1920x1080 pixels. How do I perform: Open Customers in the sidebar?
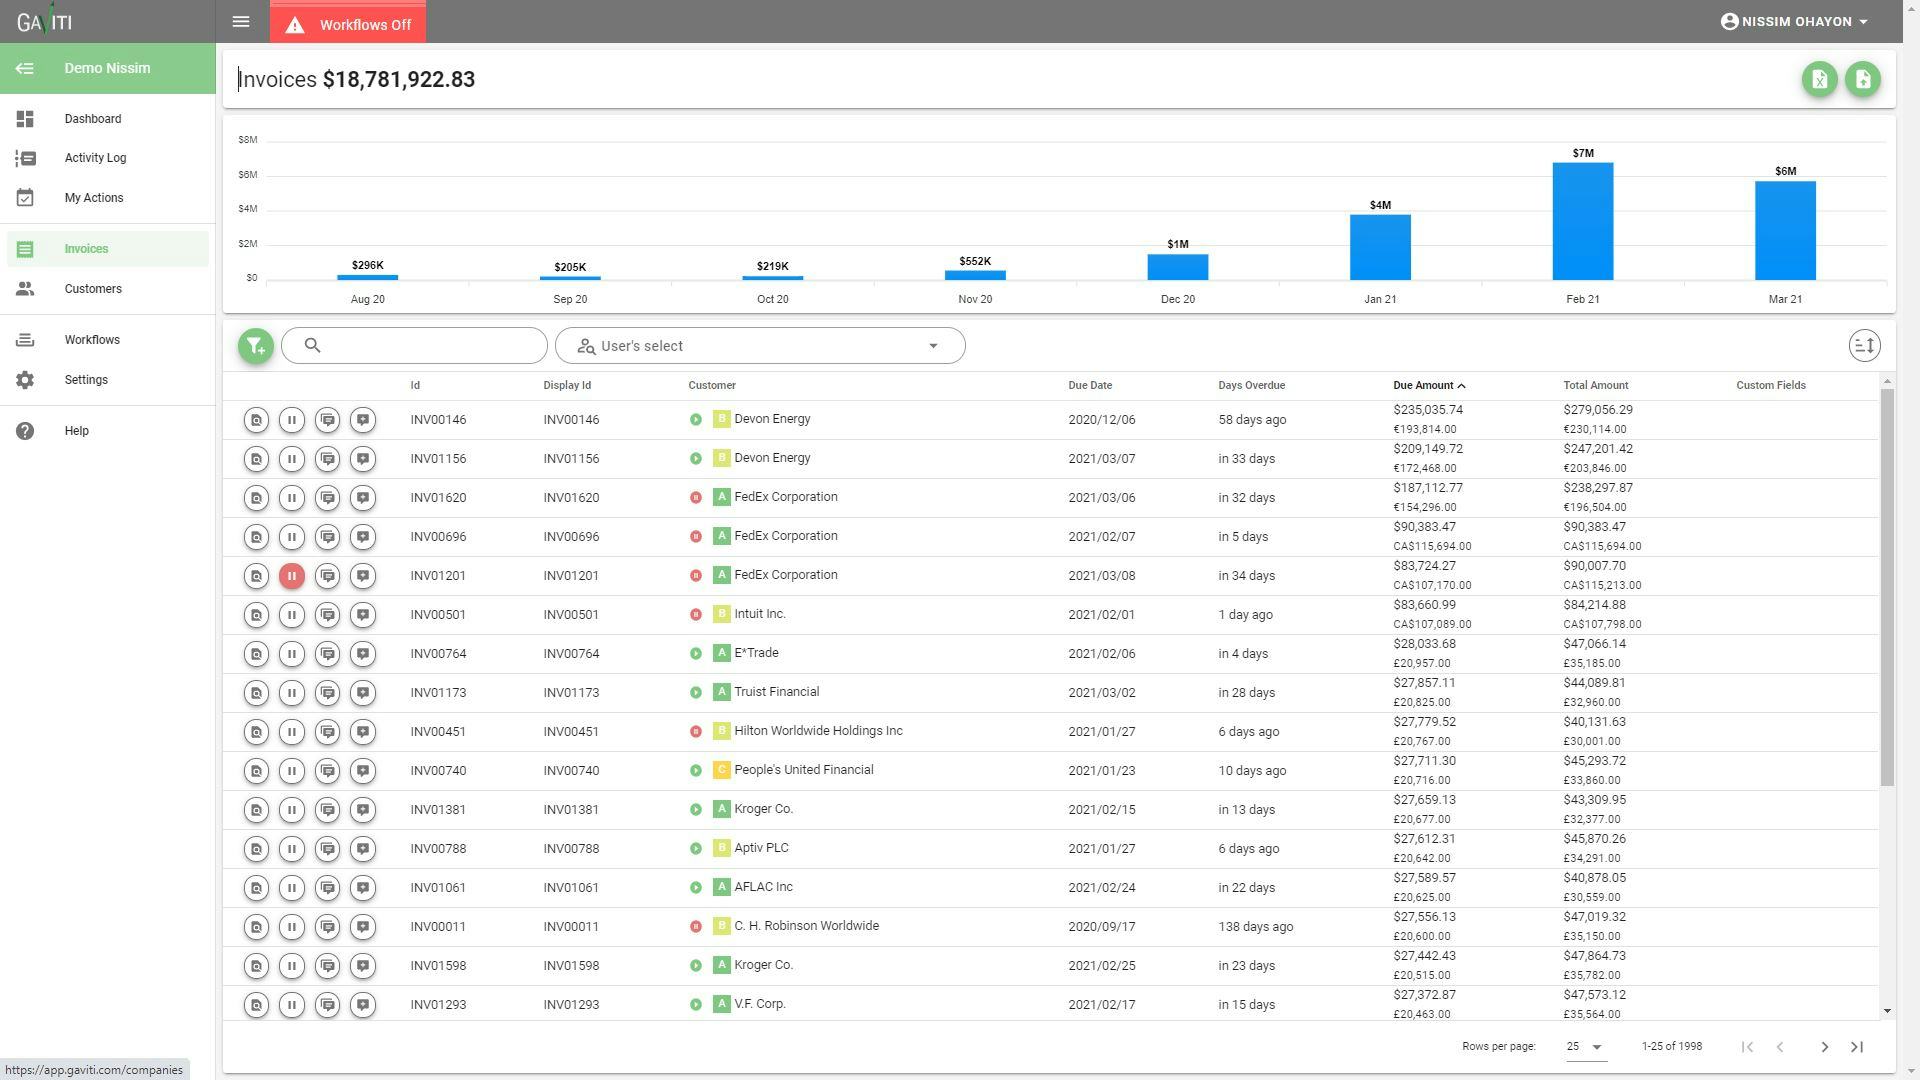tap(93, 289)
